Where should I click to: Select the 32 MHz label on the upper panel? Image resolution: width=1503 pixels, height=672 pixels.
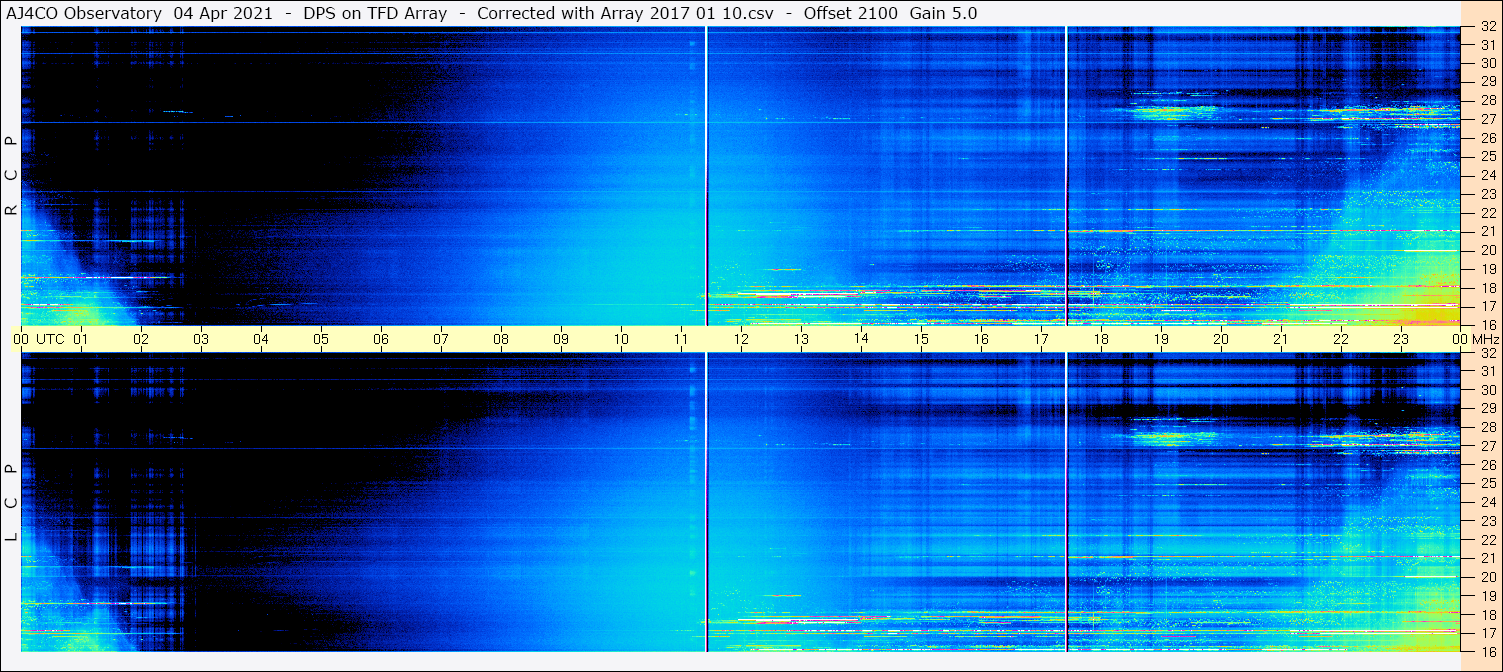1487,27
